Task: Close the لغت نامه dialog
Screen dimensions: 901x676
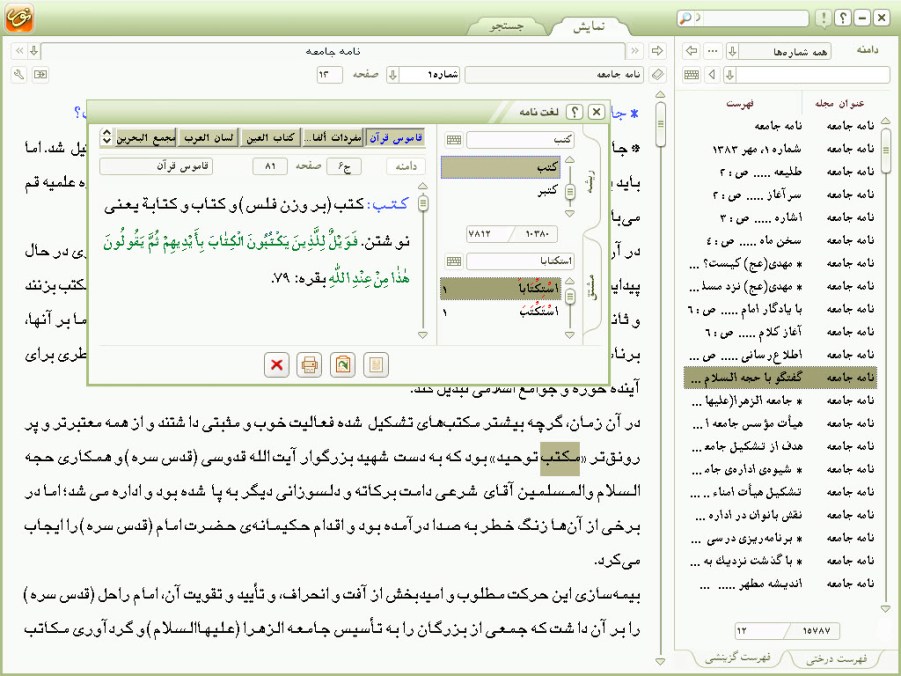Action: tap(596, 112)
